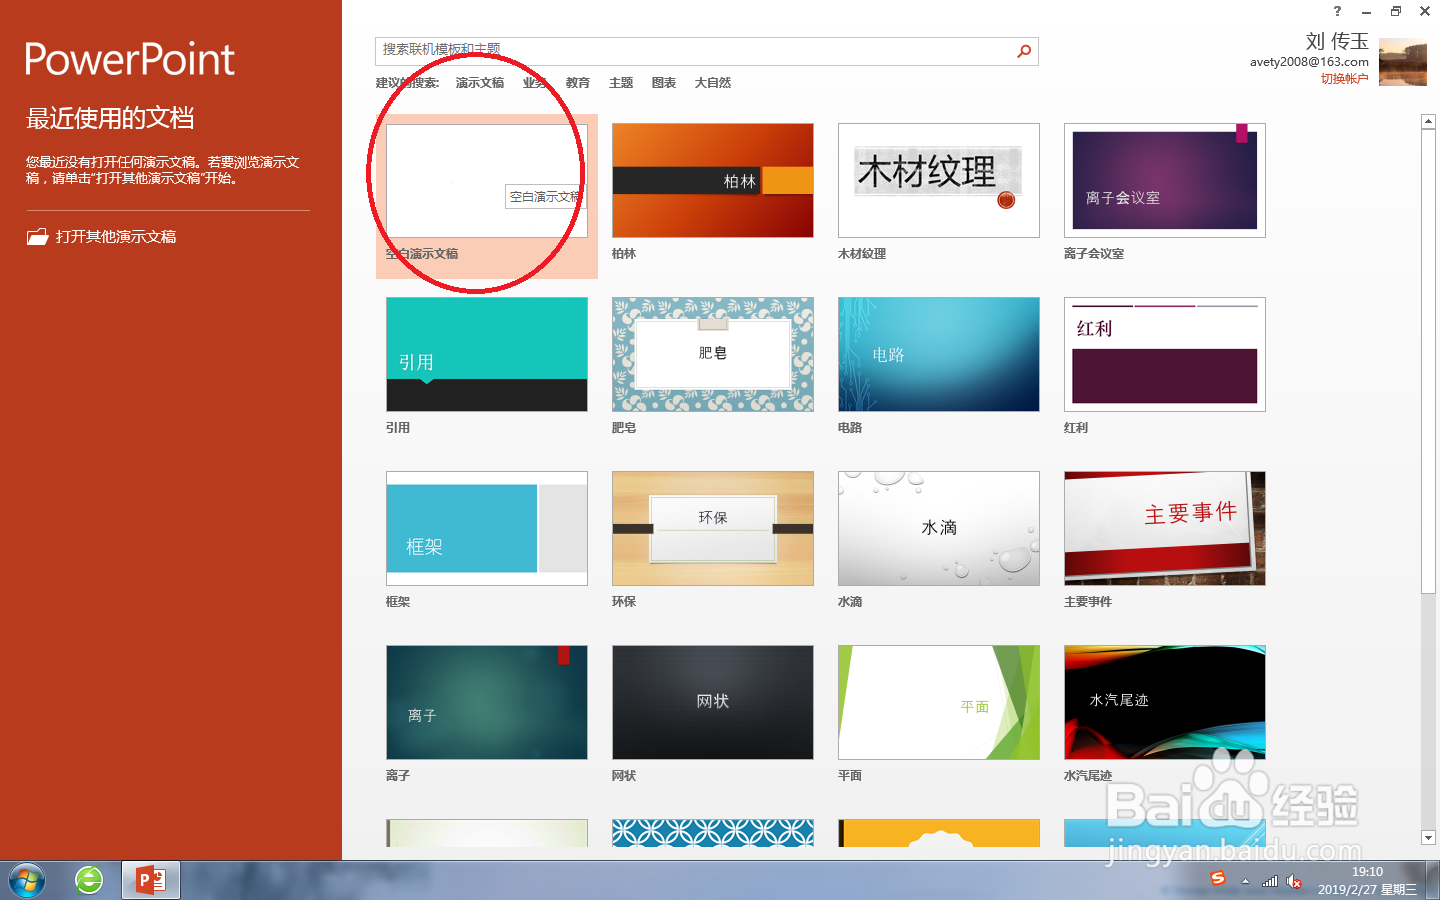The width and height of the screenshot is (1440, 900).
Task: Click the network signal icon in system tray
Action: [x=1270, y=881]
